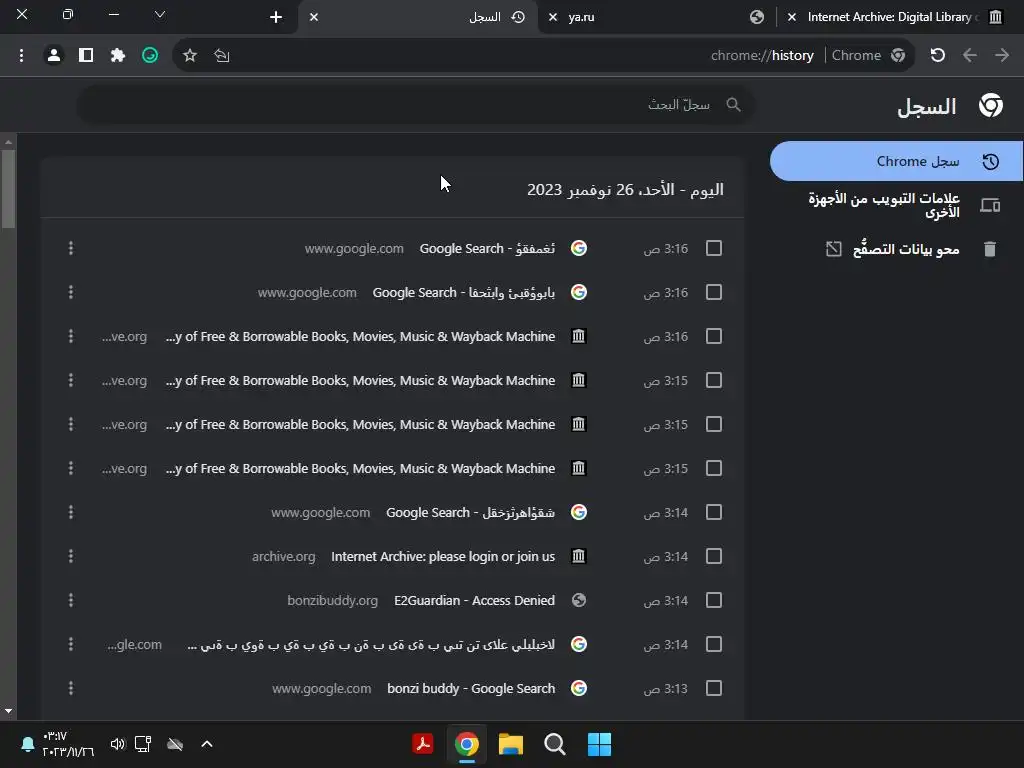Check the شقؤاهرثزخفل Google Search entry

(x=714, y=512)
